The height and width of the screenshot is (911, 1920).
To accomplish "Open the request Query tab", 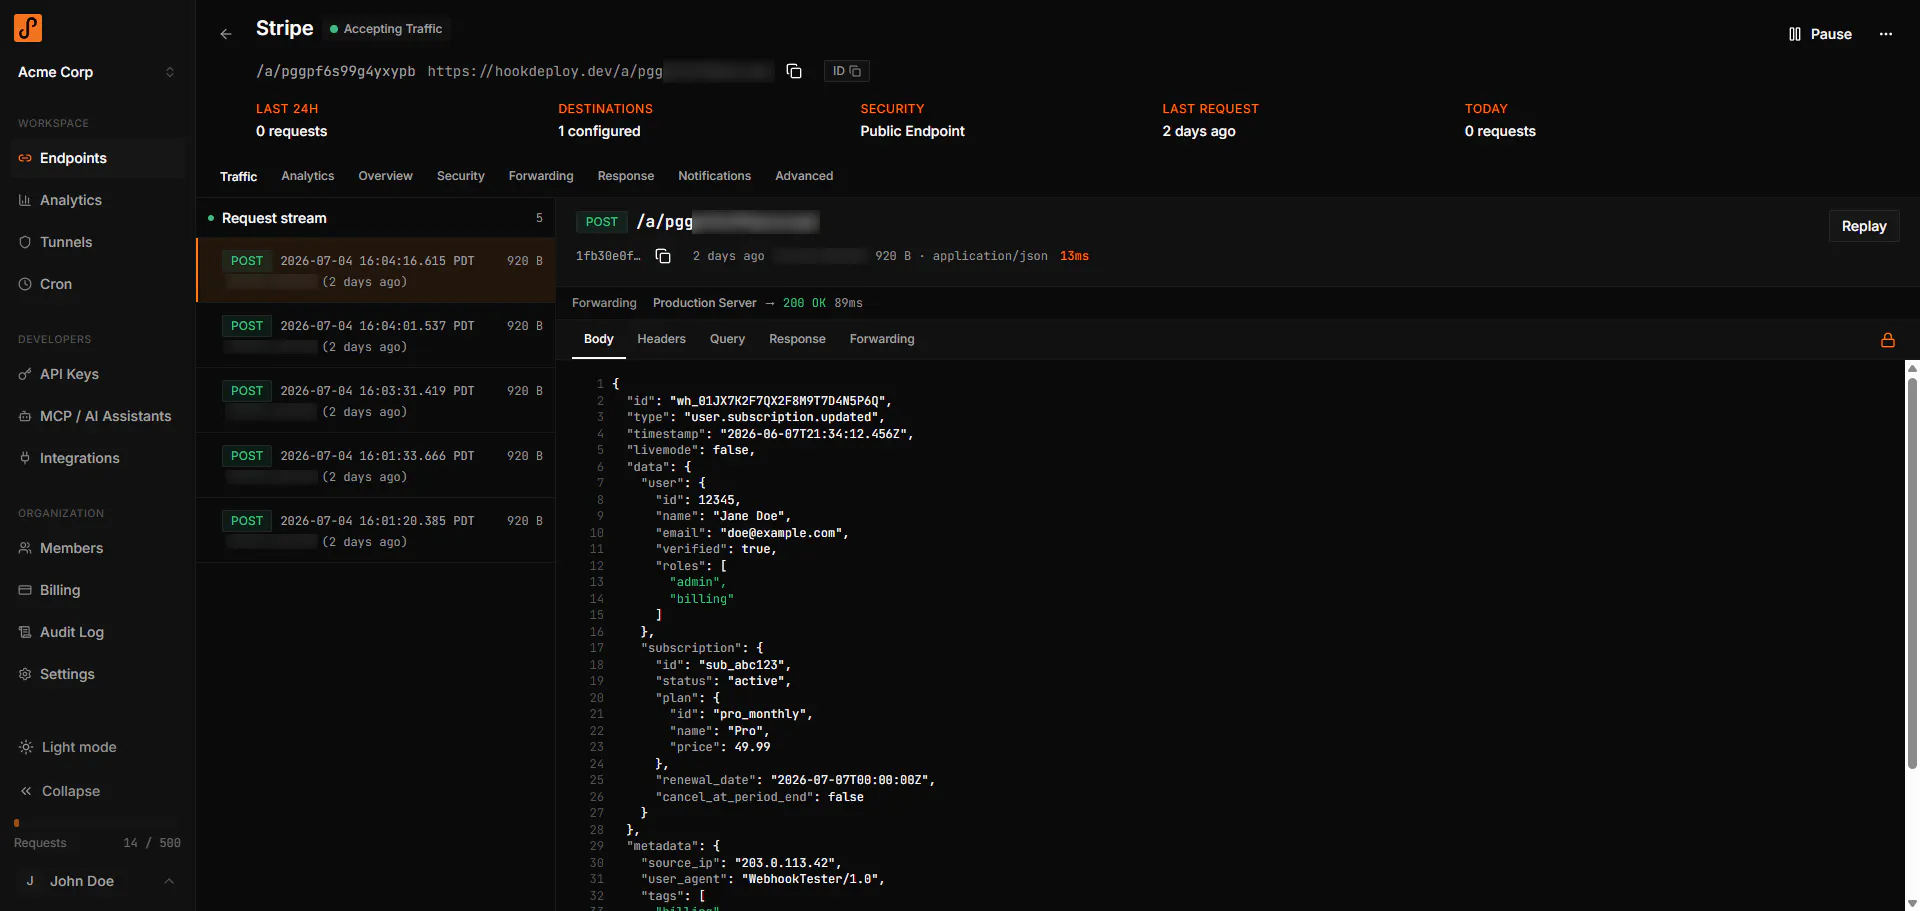I will [727, 339].
